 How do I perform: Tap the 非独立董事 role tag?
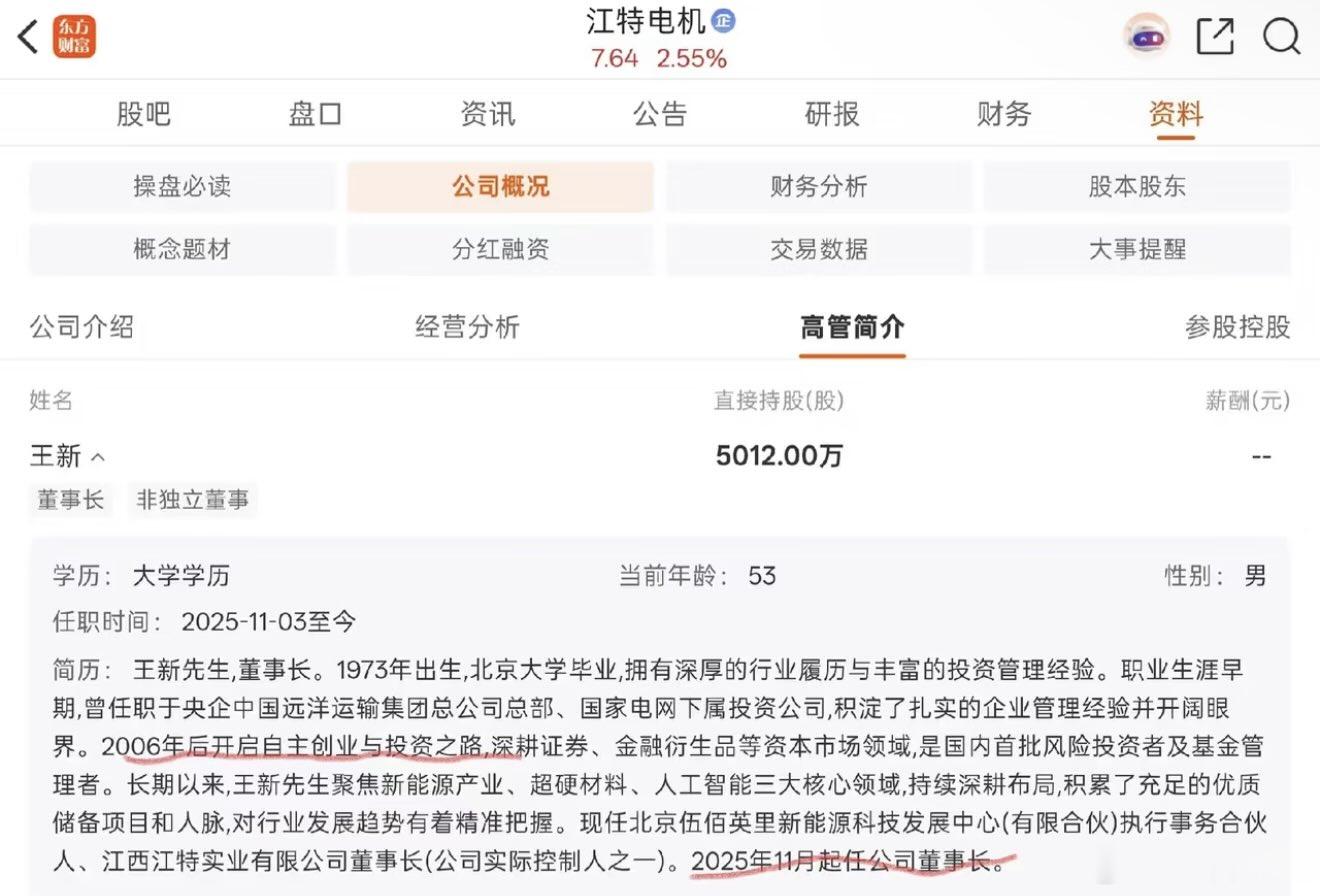(x=193, y=499)
